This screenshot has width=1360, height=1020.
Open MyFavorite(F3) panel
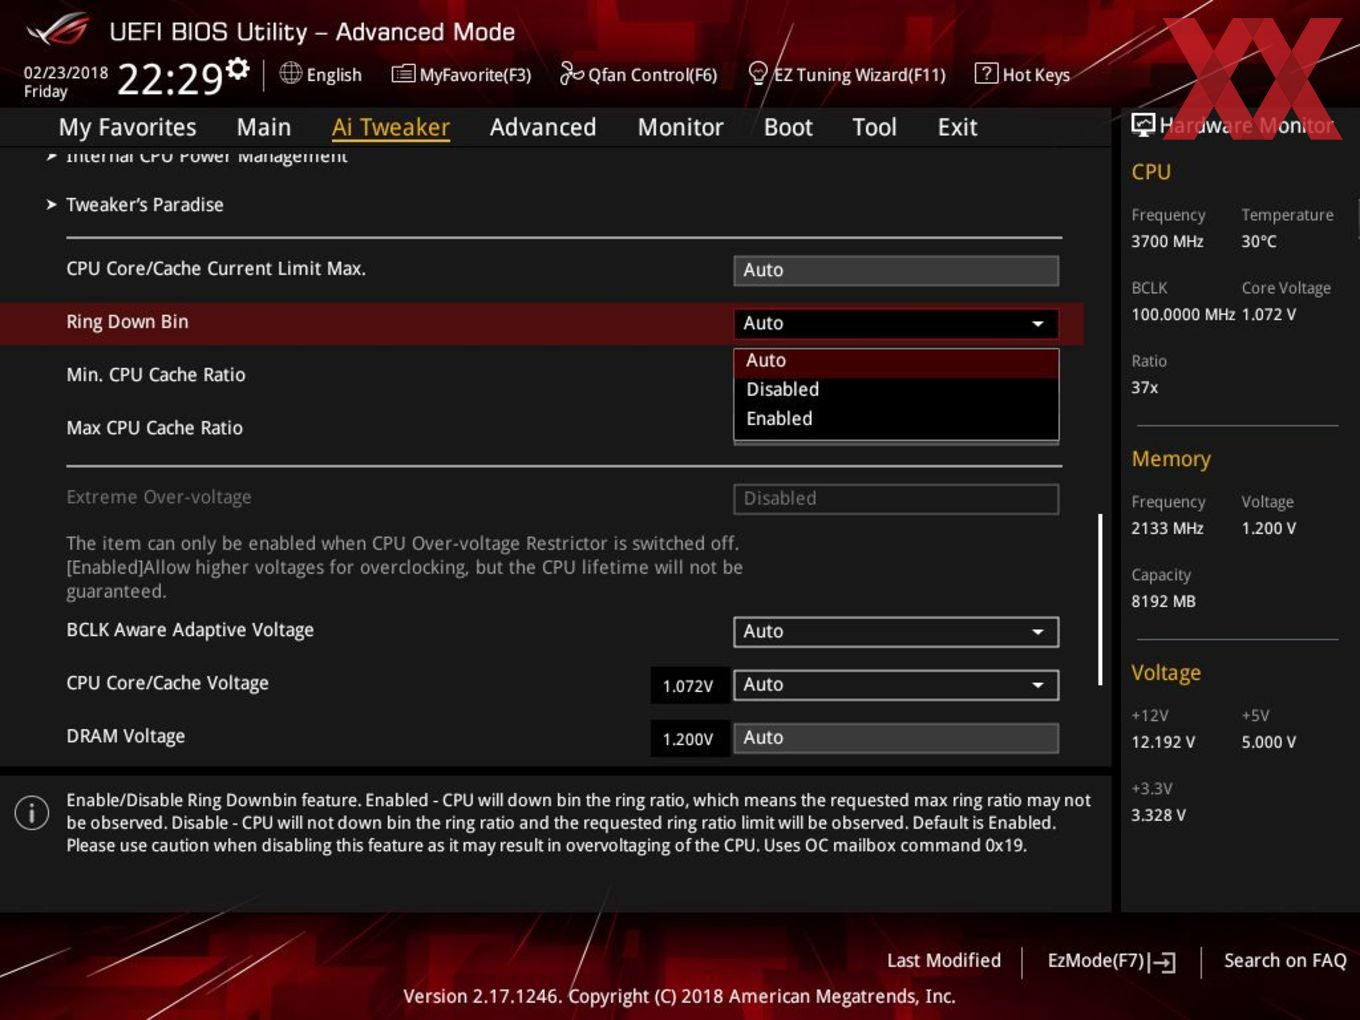click(x=461, y=74)
